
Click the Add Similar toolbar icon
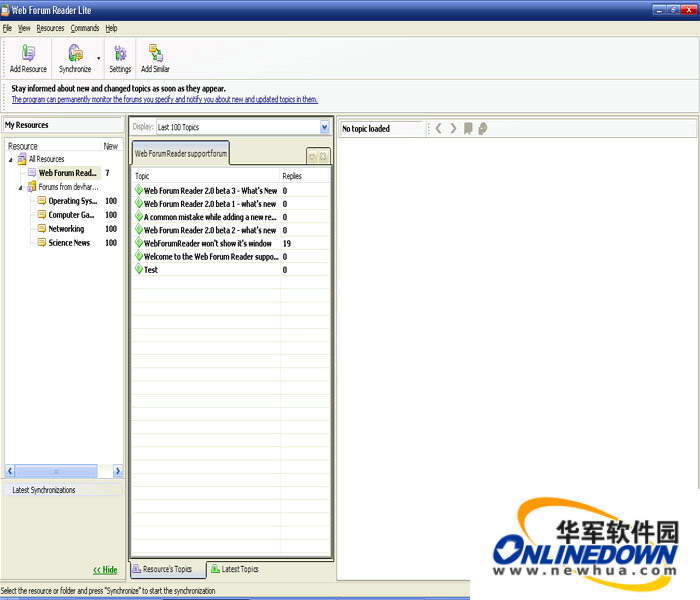(x=155, y=58)
